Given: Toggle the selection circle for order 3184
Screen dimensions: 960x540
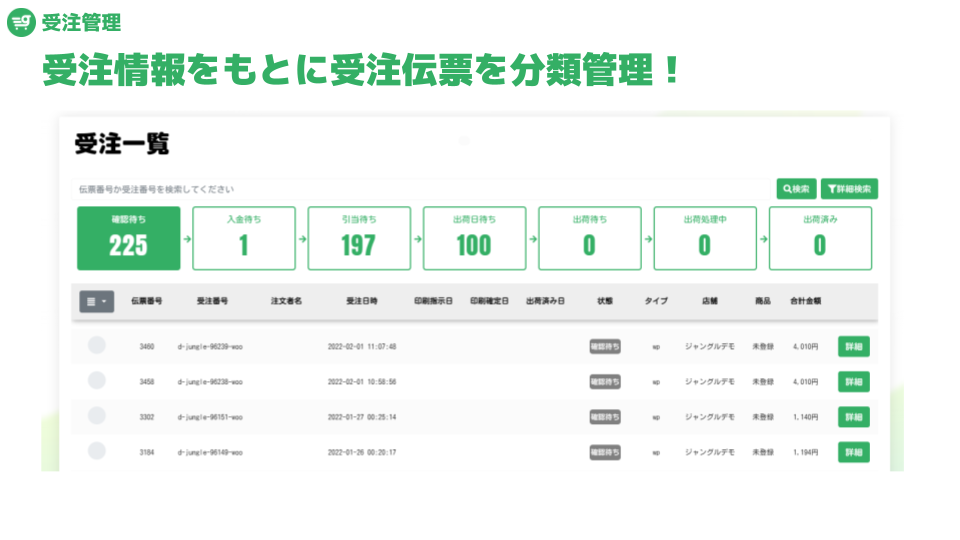Looking at the screenshot, I should point(97,451).
